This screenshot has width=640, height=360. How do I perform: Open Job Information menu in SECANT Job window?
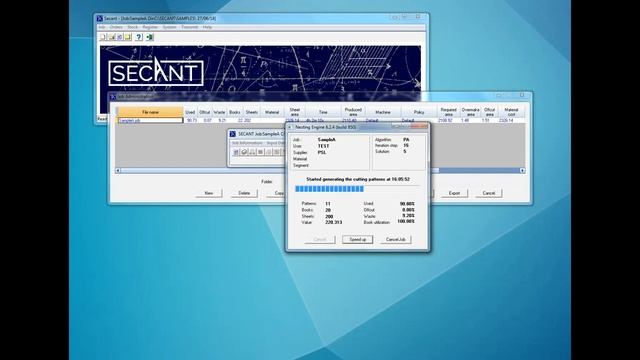click(x=247, y=143)
